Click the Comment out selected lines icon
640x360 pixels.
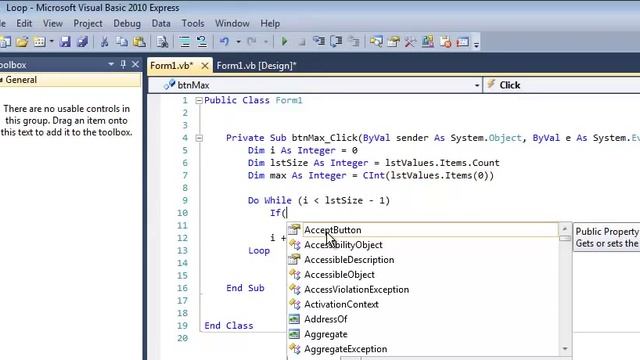point(185,42)
